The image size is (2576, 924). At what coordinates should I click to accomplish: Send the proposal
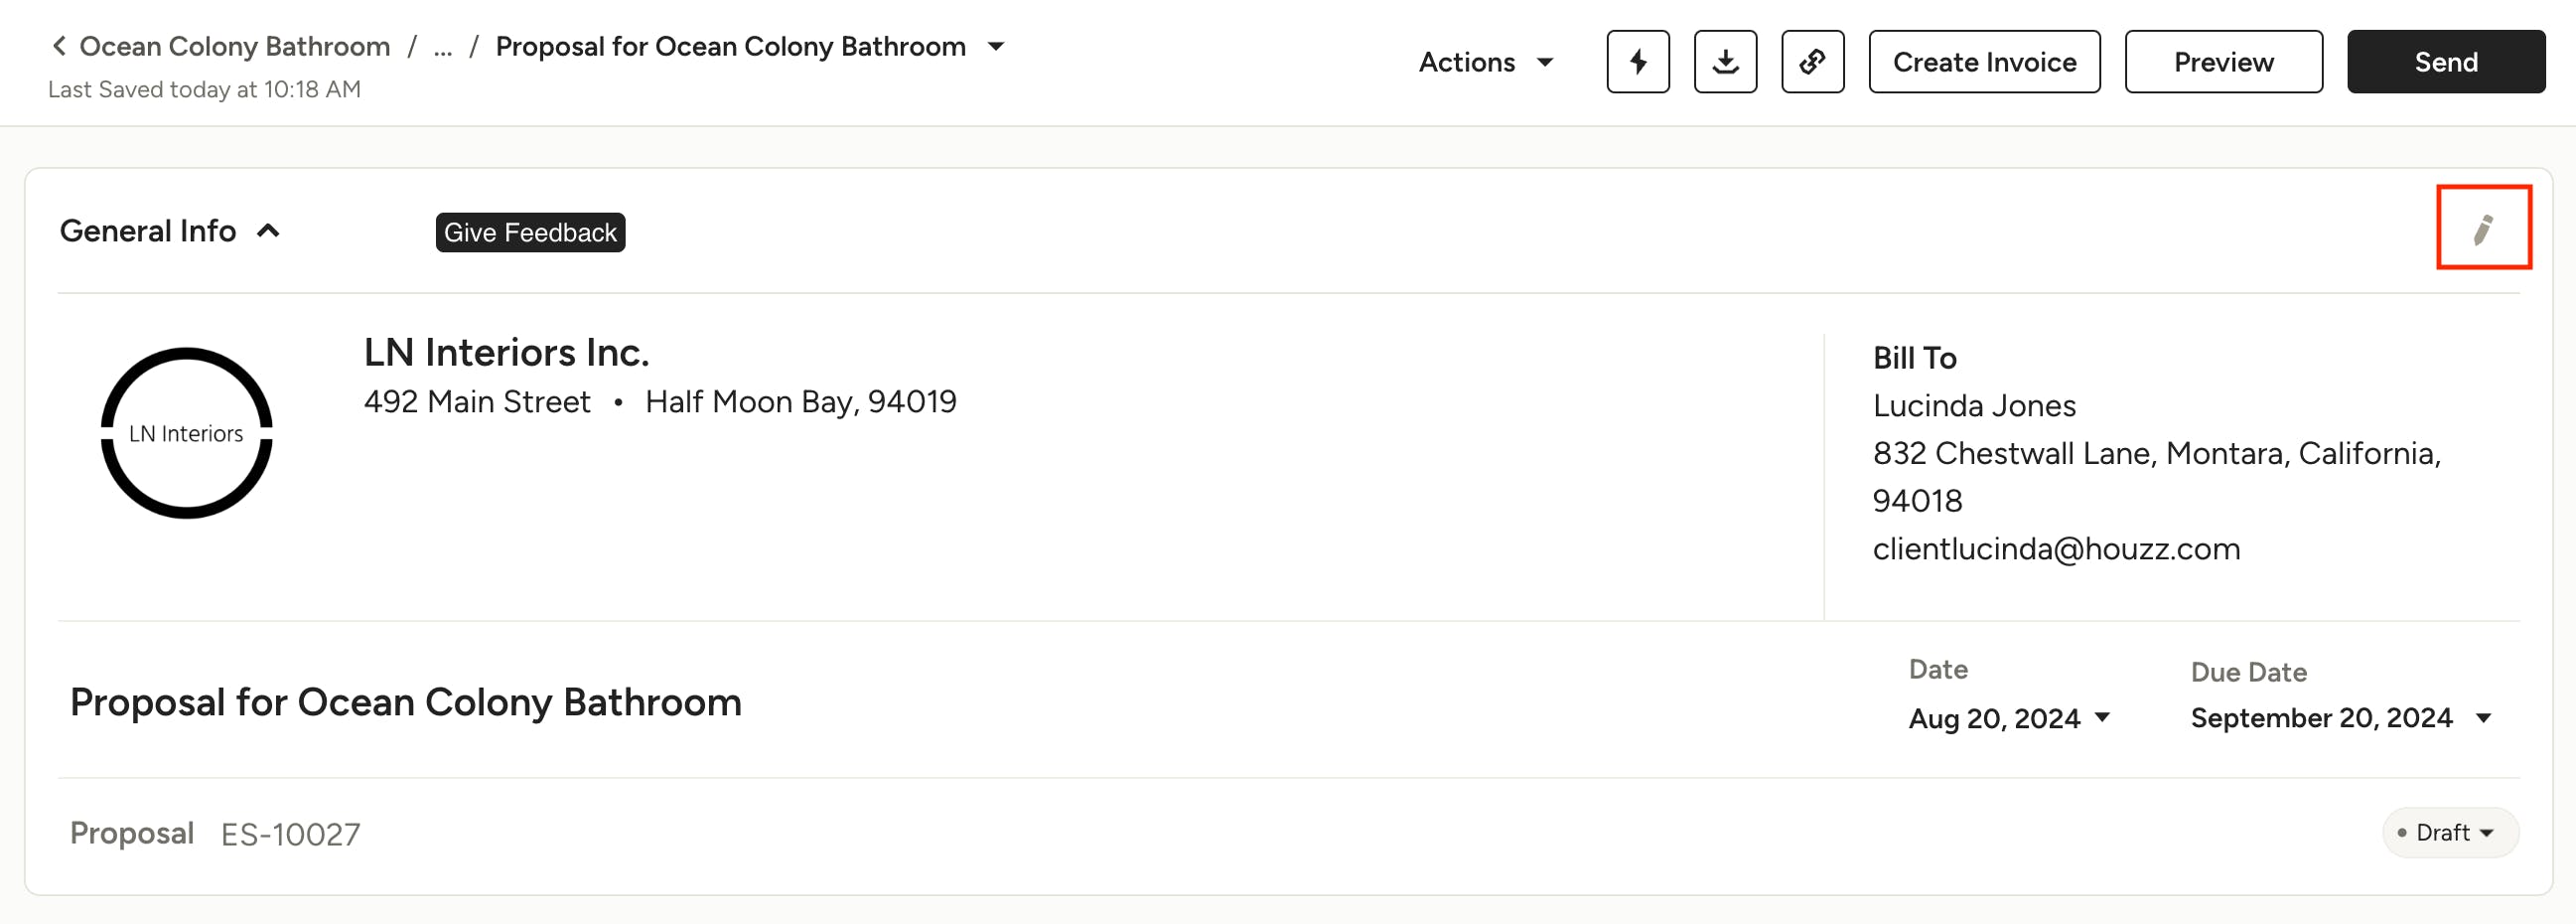click(x=2444, y=62)
